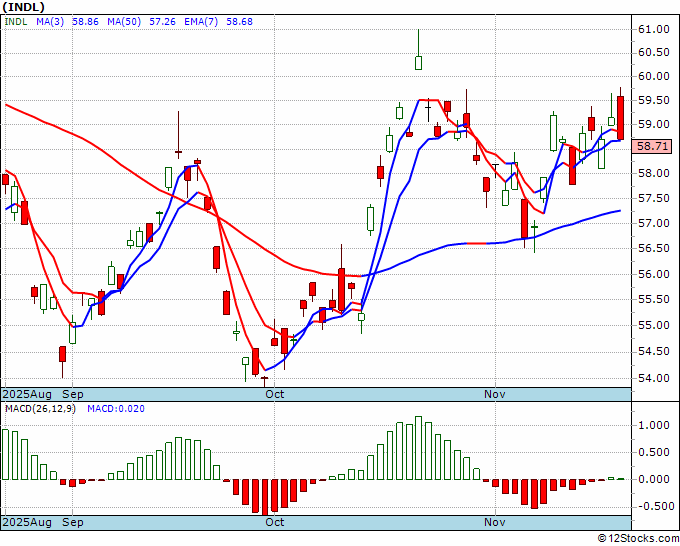Viewport: 680px width, 546px height.
Task: Click the 60.00 price axis label
Action: [654, 76]
